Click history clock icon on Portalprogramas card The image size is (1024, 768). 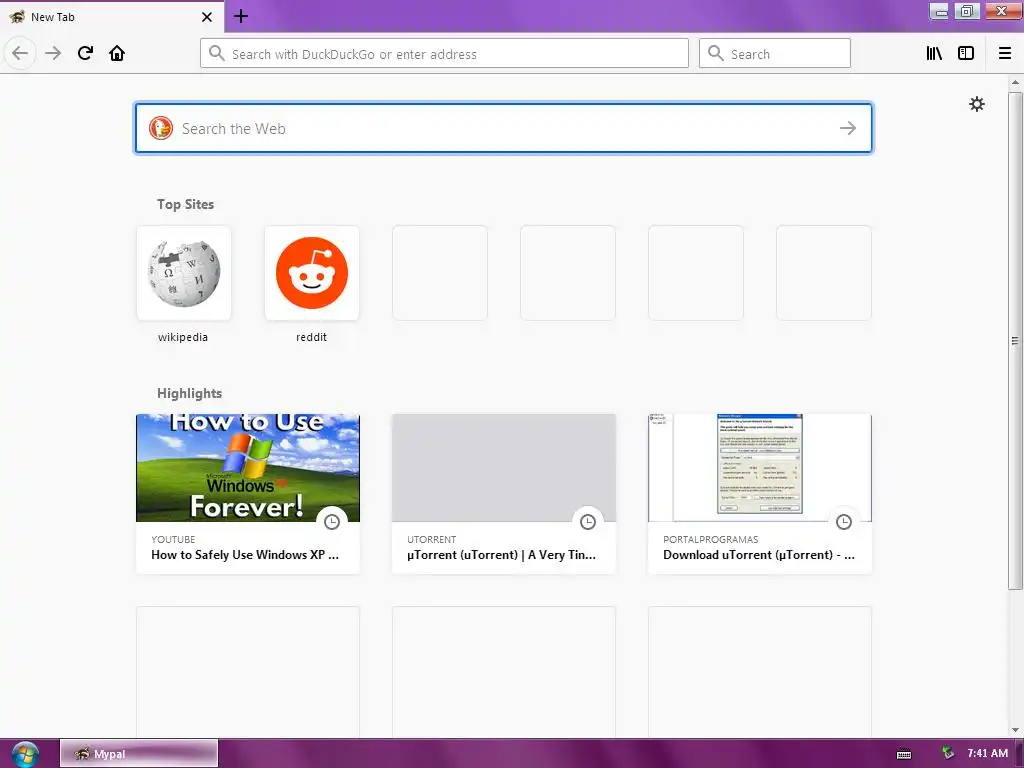844,522
